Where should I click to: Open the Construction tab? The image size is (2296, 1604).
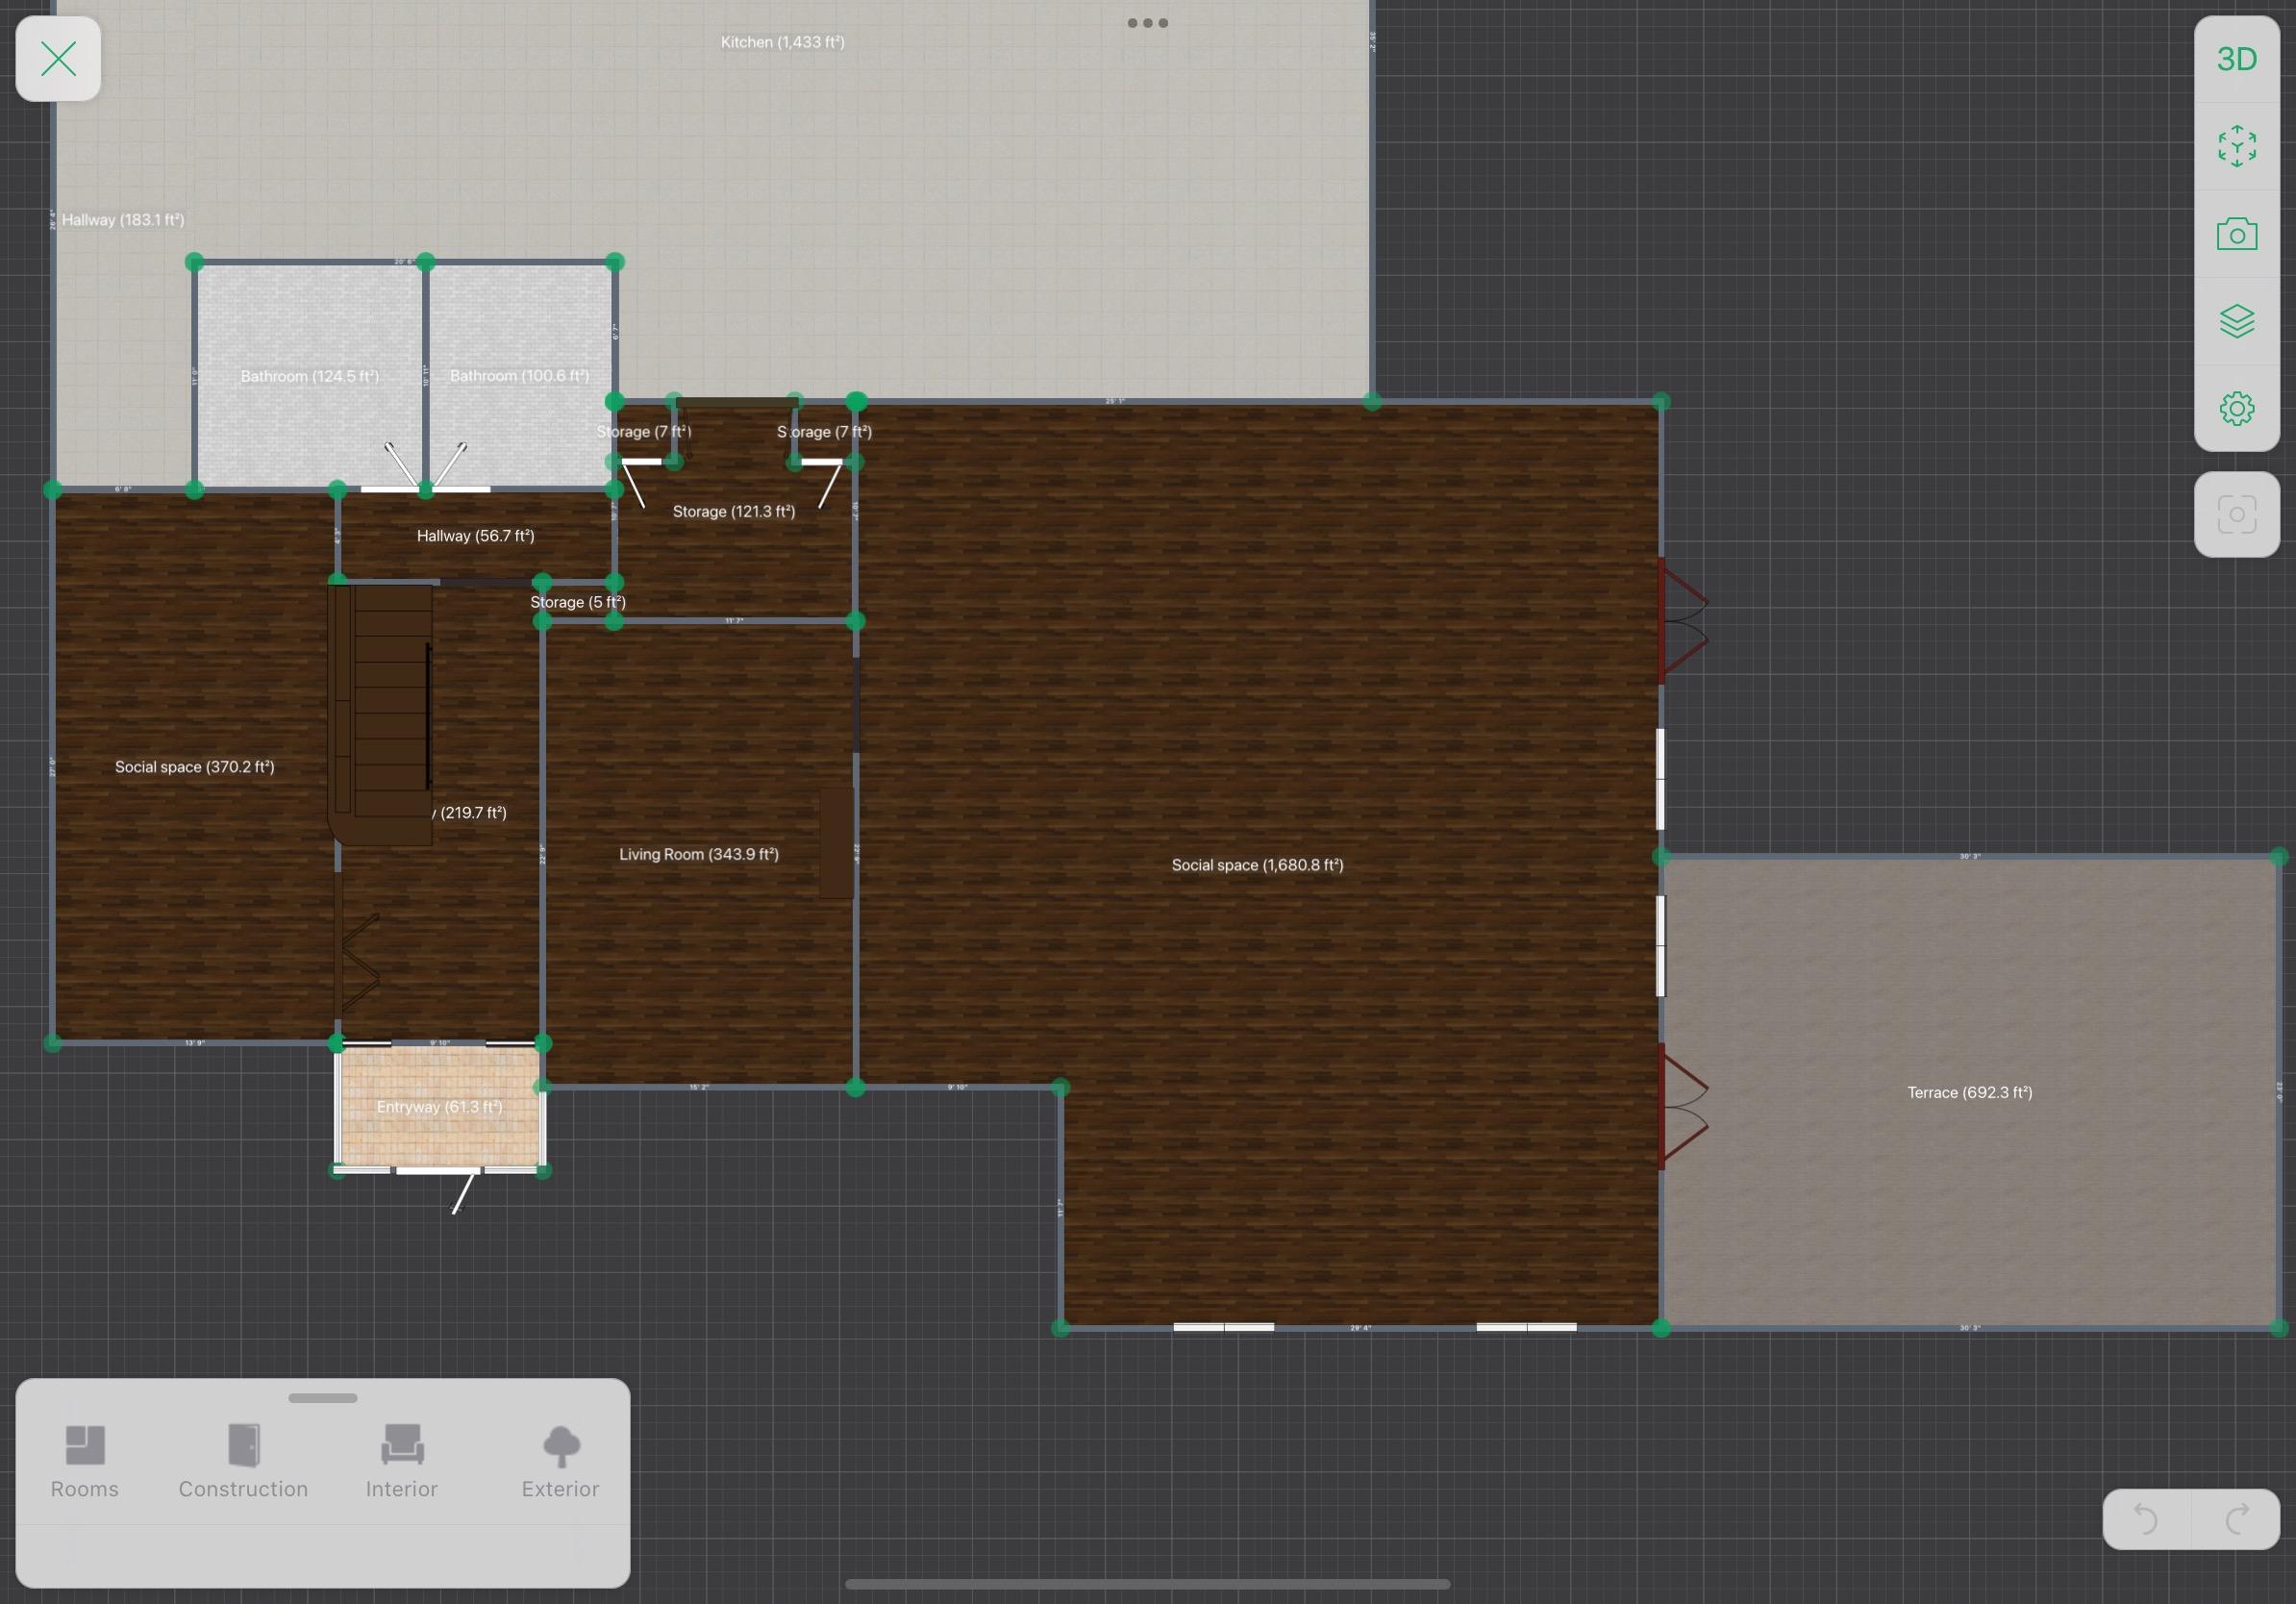click(243, 1462)
